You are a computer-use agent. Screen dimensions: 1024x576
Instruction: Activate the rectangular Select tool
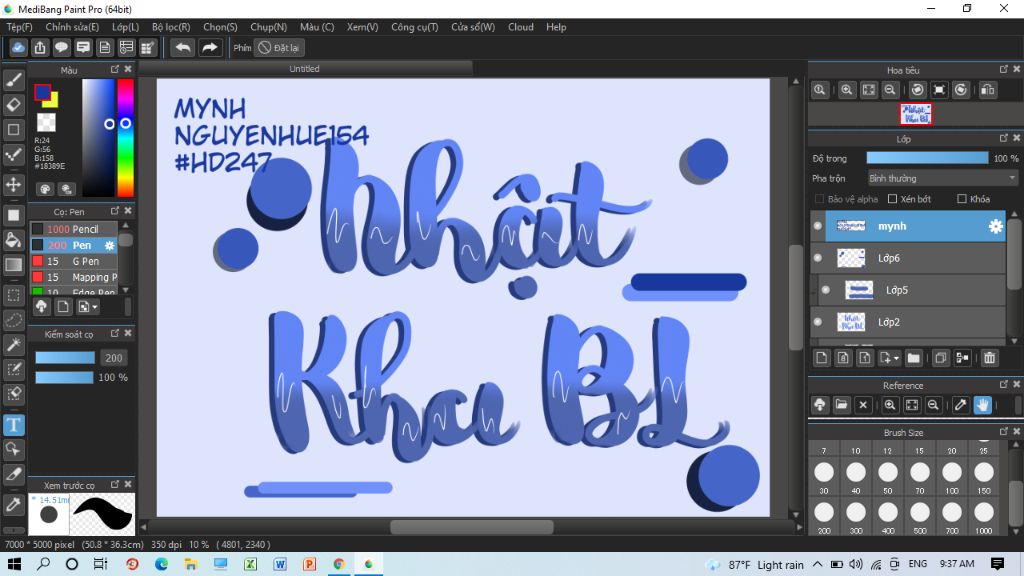(13, 295)
